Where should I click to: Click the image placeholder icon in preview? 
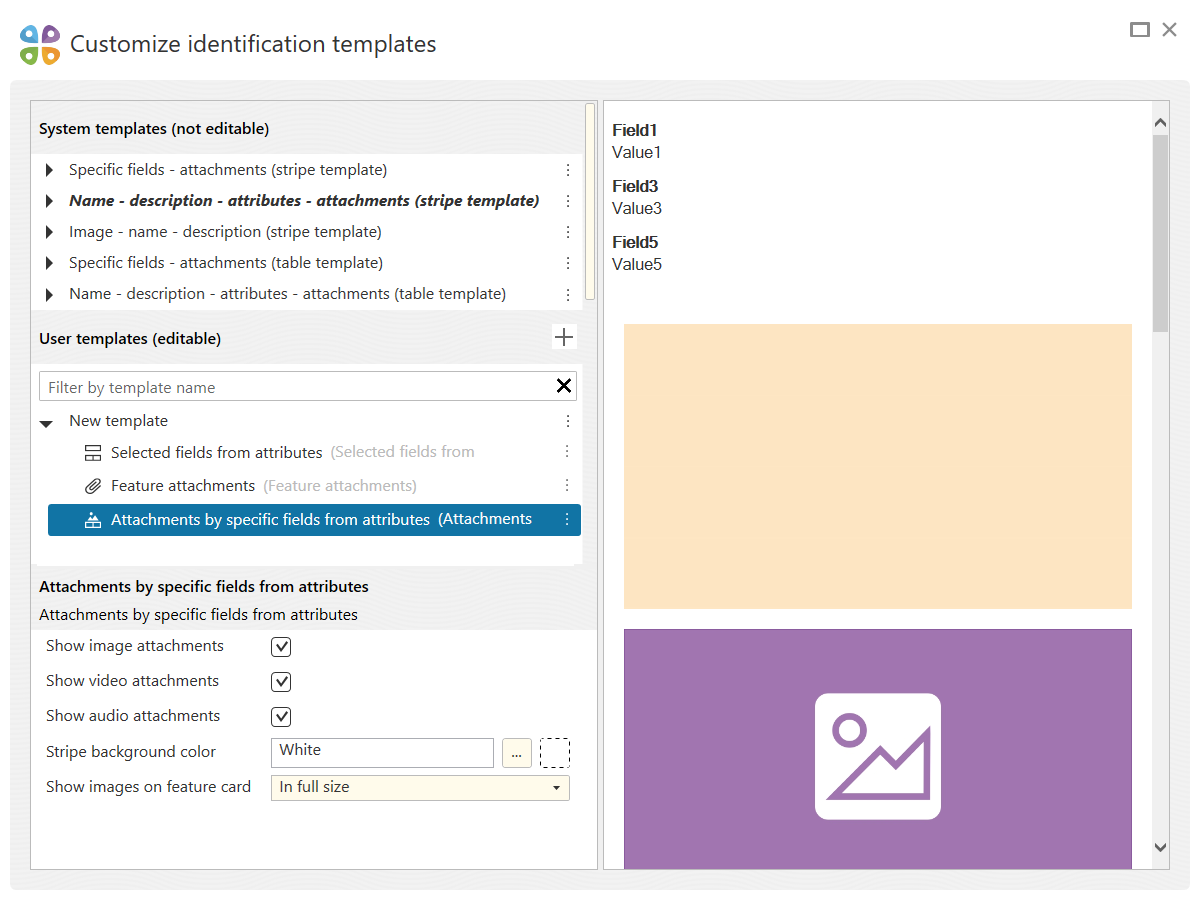point(878,756)
